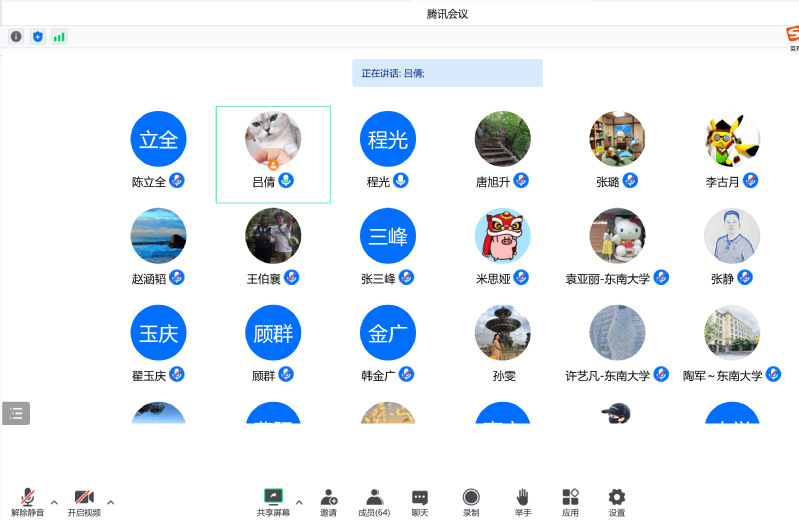Screen dimensions: 799x520
Task: Select 唐旭升's stairway avatar
Action: (x=502, y=139)
